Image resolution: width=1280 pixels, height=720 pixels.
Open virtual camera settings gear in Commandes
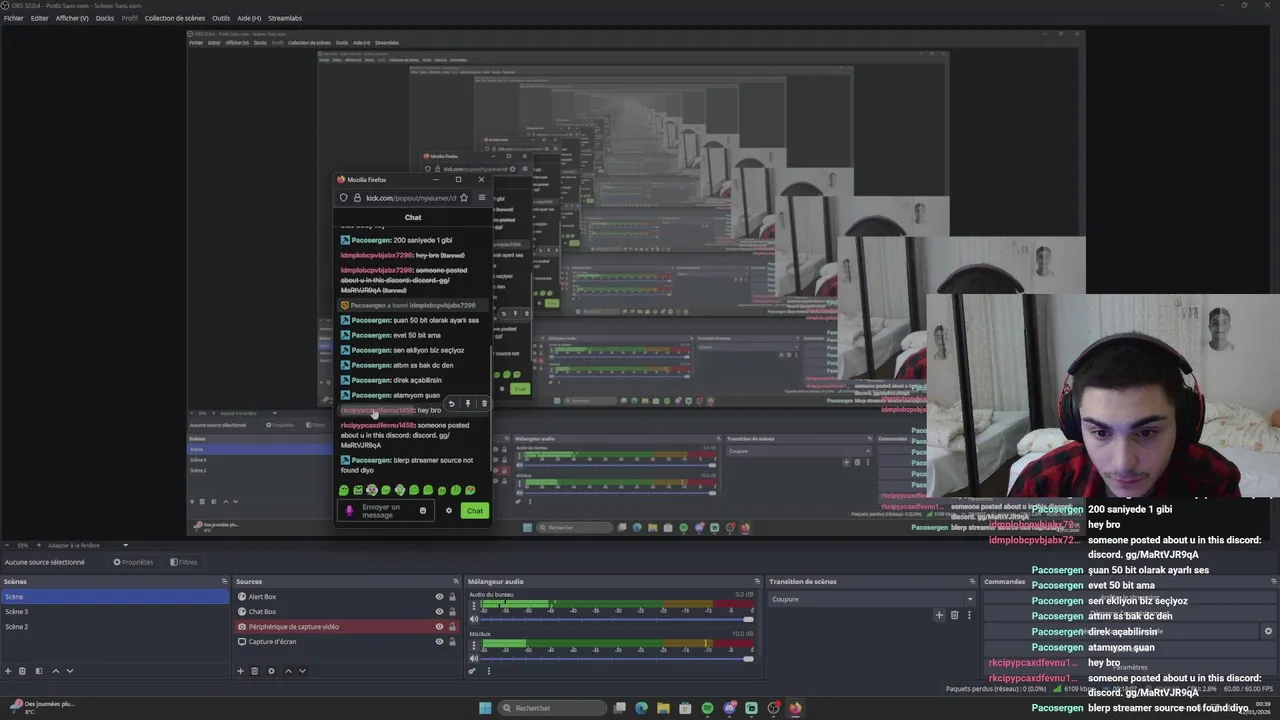point(1268,631)
